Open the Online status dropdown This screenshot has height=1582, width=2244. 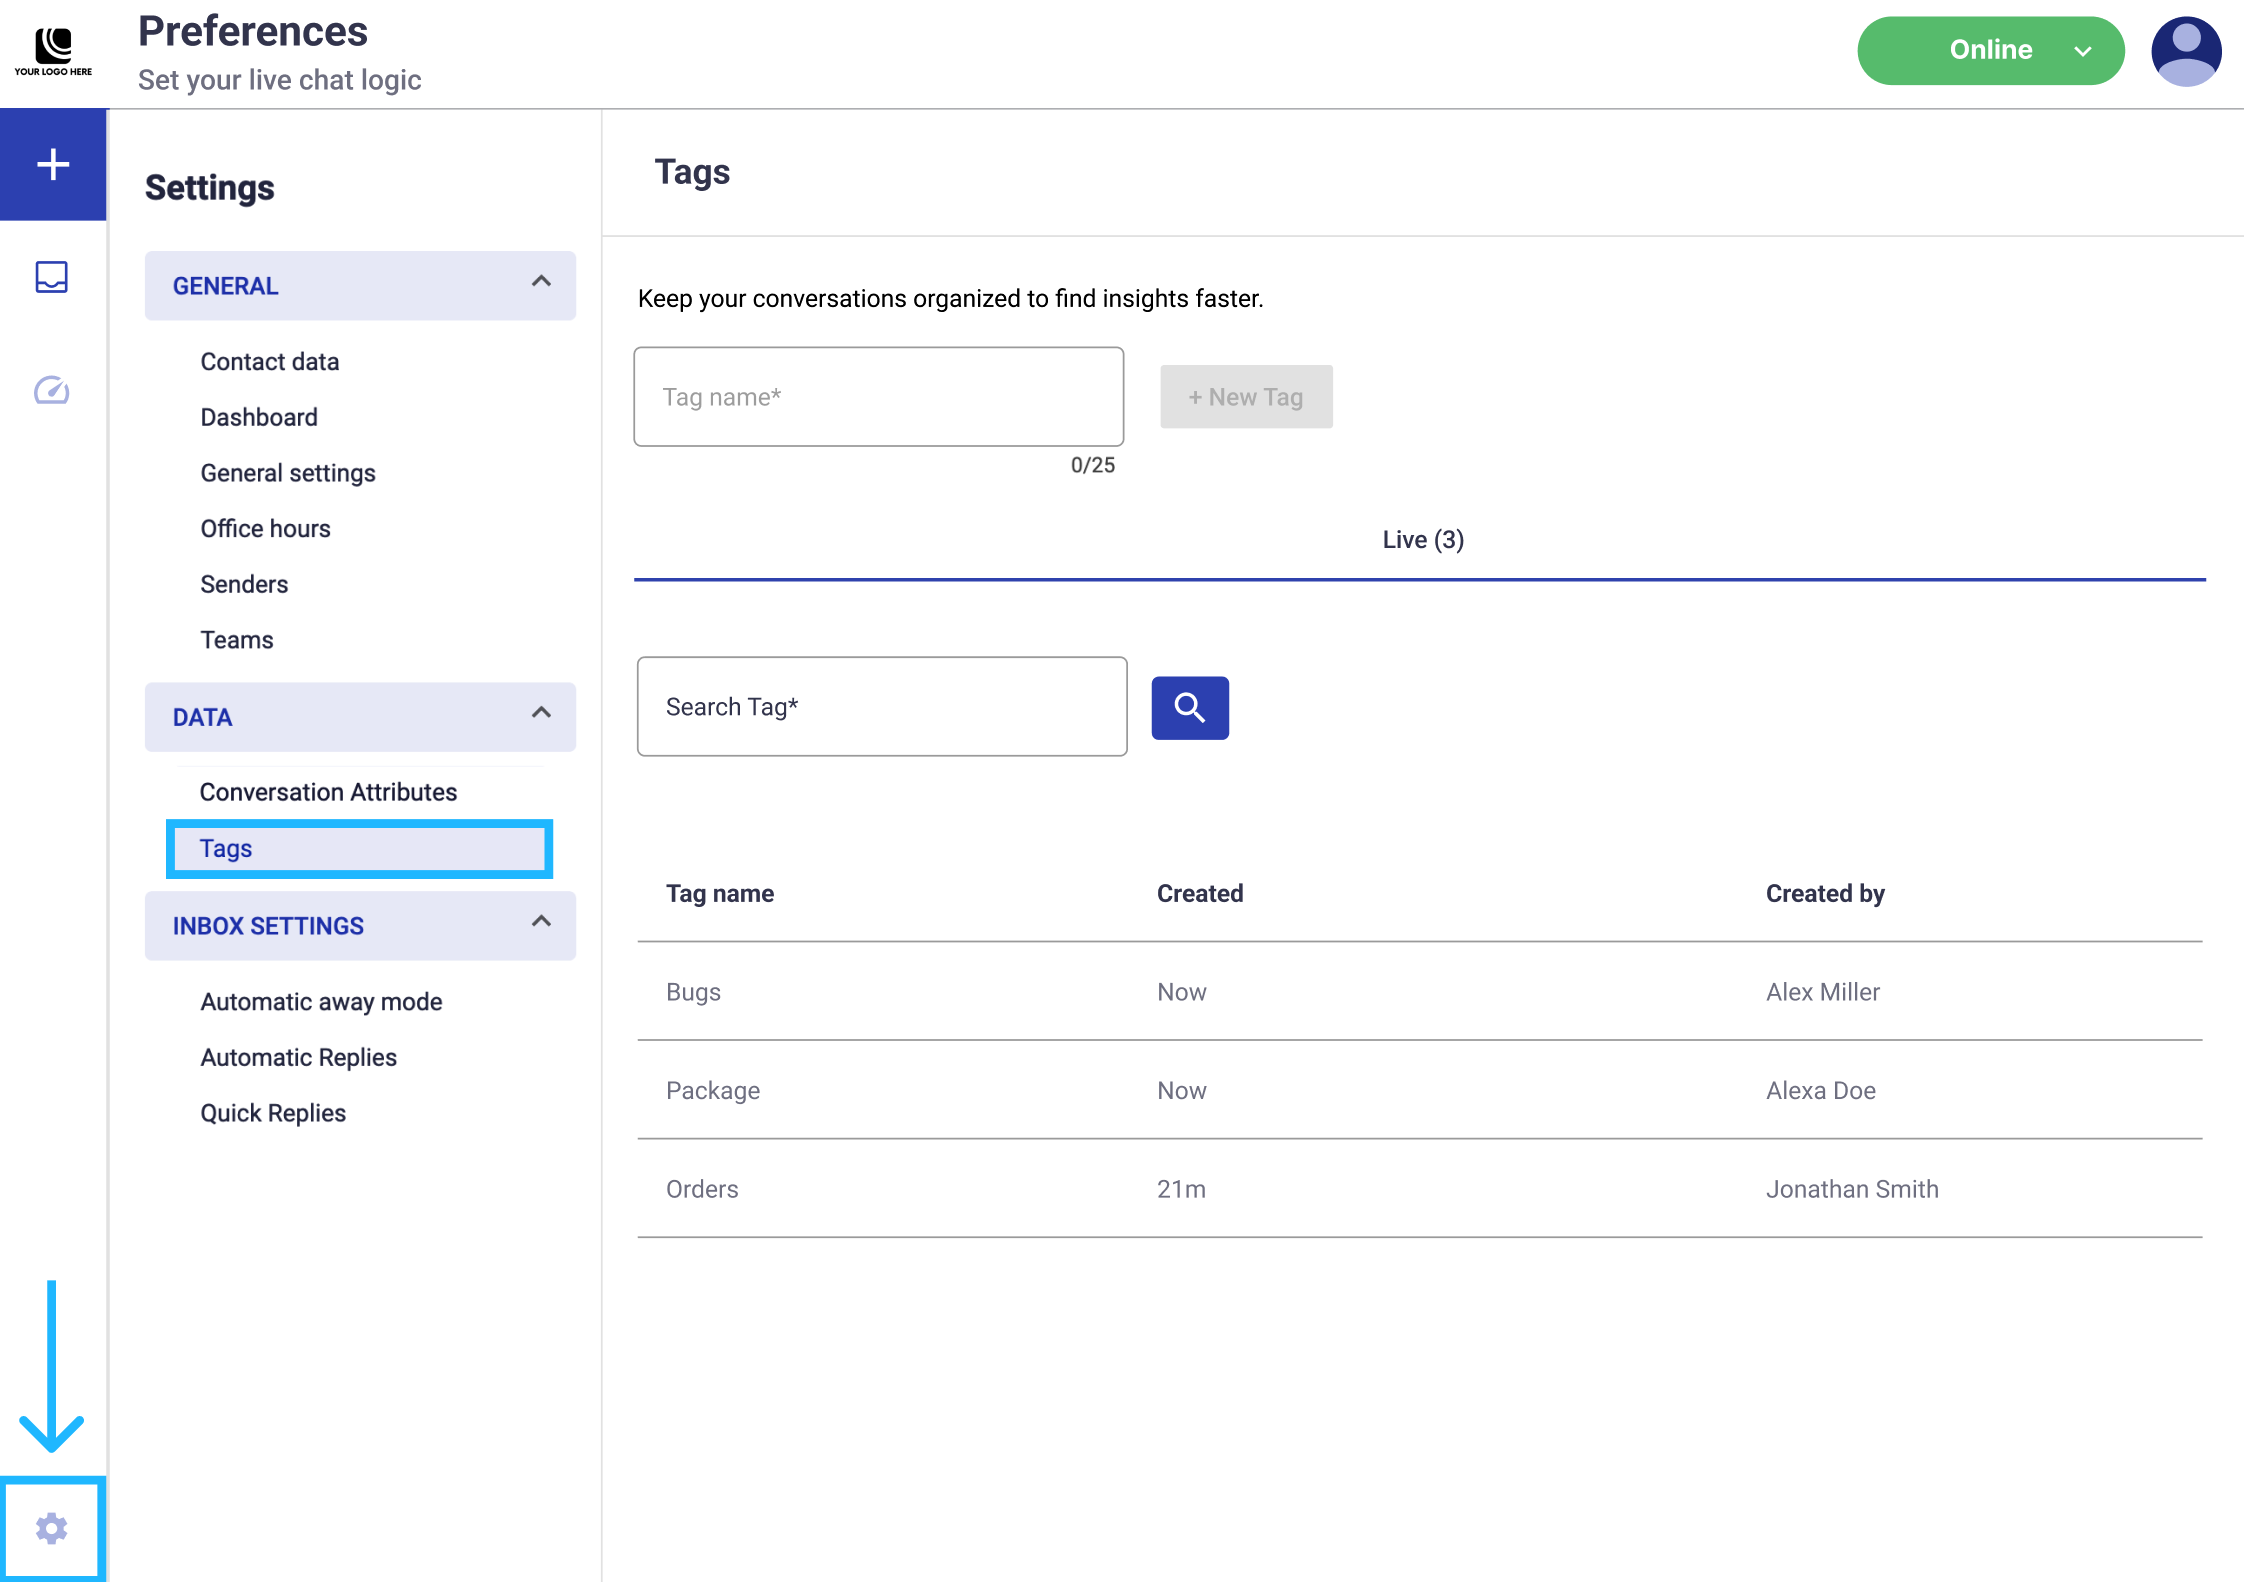point(1990,51)
